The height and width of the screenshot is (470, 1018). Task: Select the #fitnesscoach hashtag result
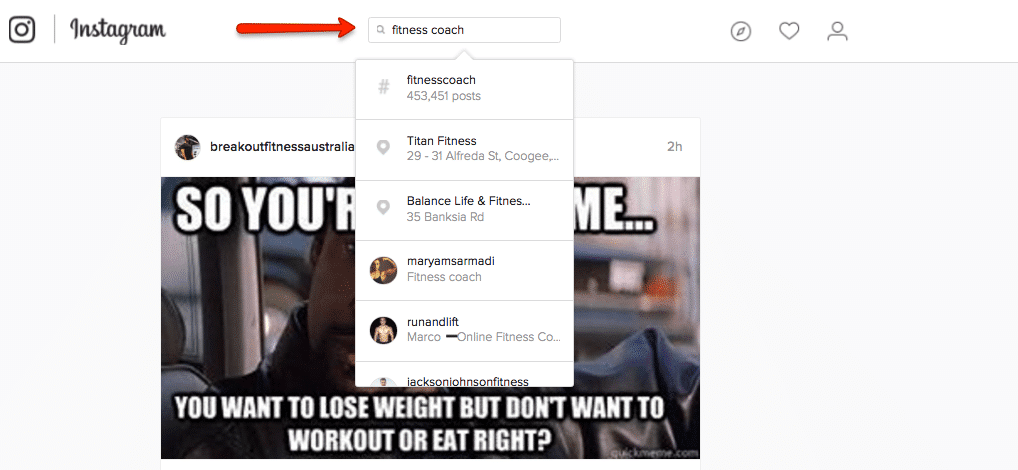tap(464, 88)
